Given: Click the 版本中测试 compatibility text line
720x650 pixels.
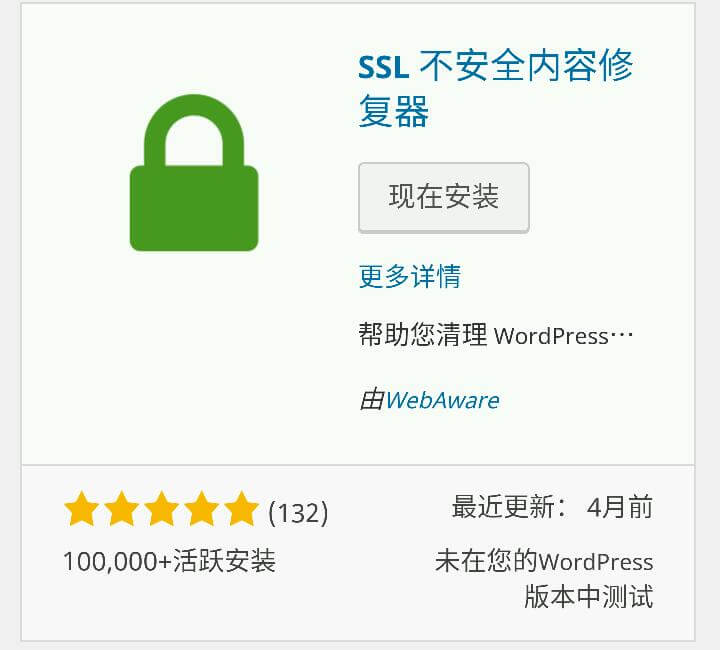Looking at the screenshot, I should (x=589, y=596).
